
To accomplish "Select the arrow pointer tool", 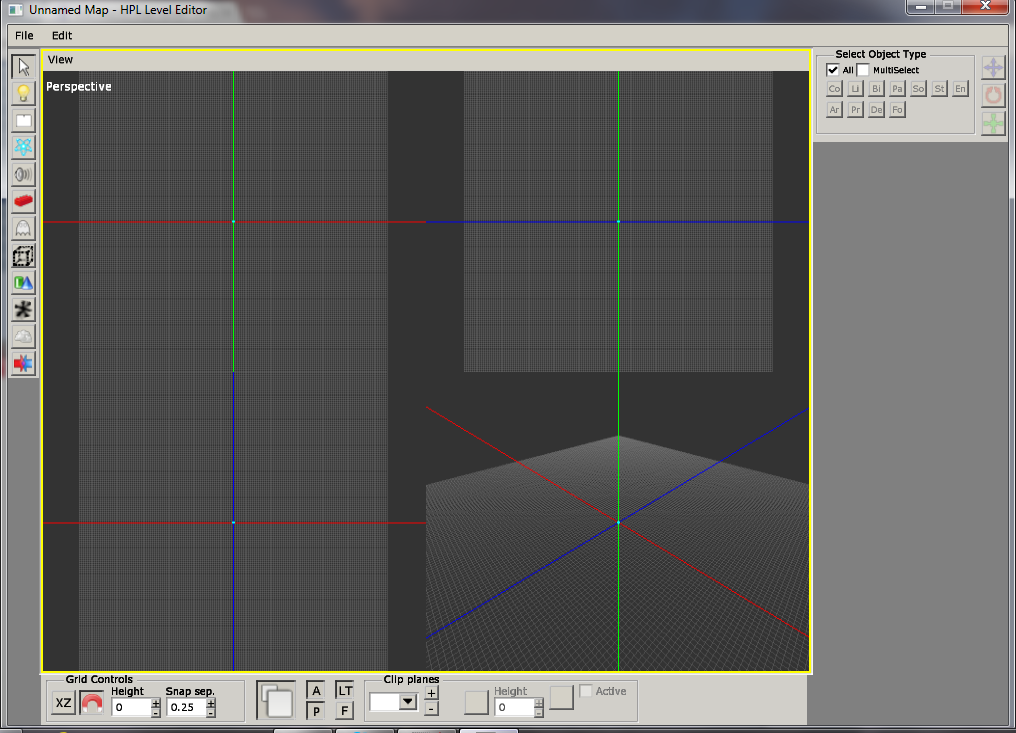I will (x=23, y=67).
